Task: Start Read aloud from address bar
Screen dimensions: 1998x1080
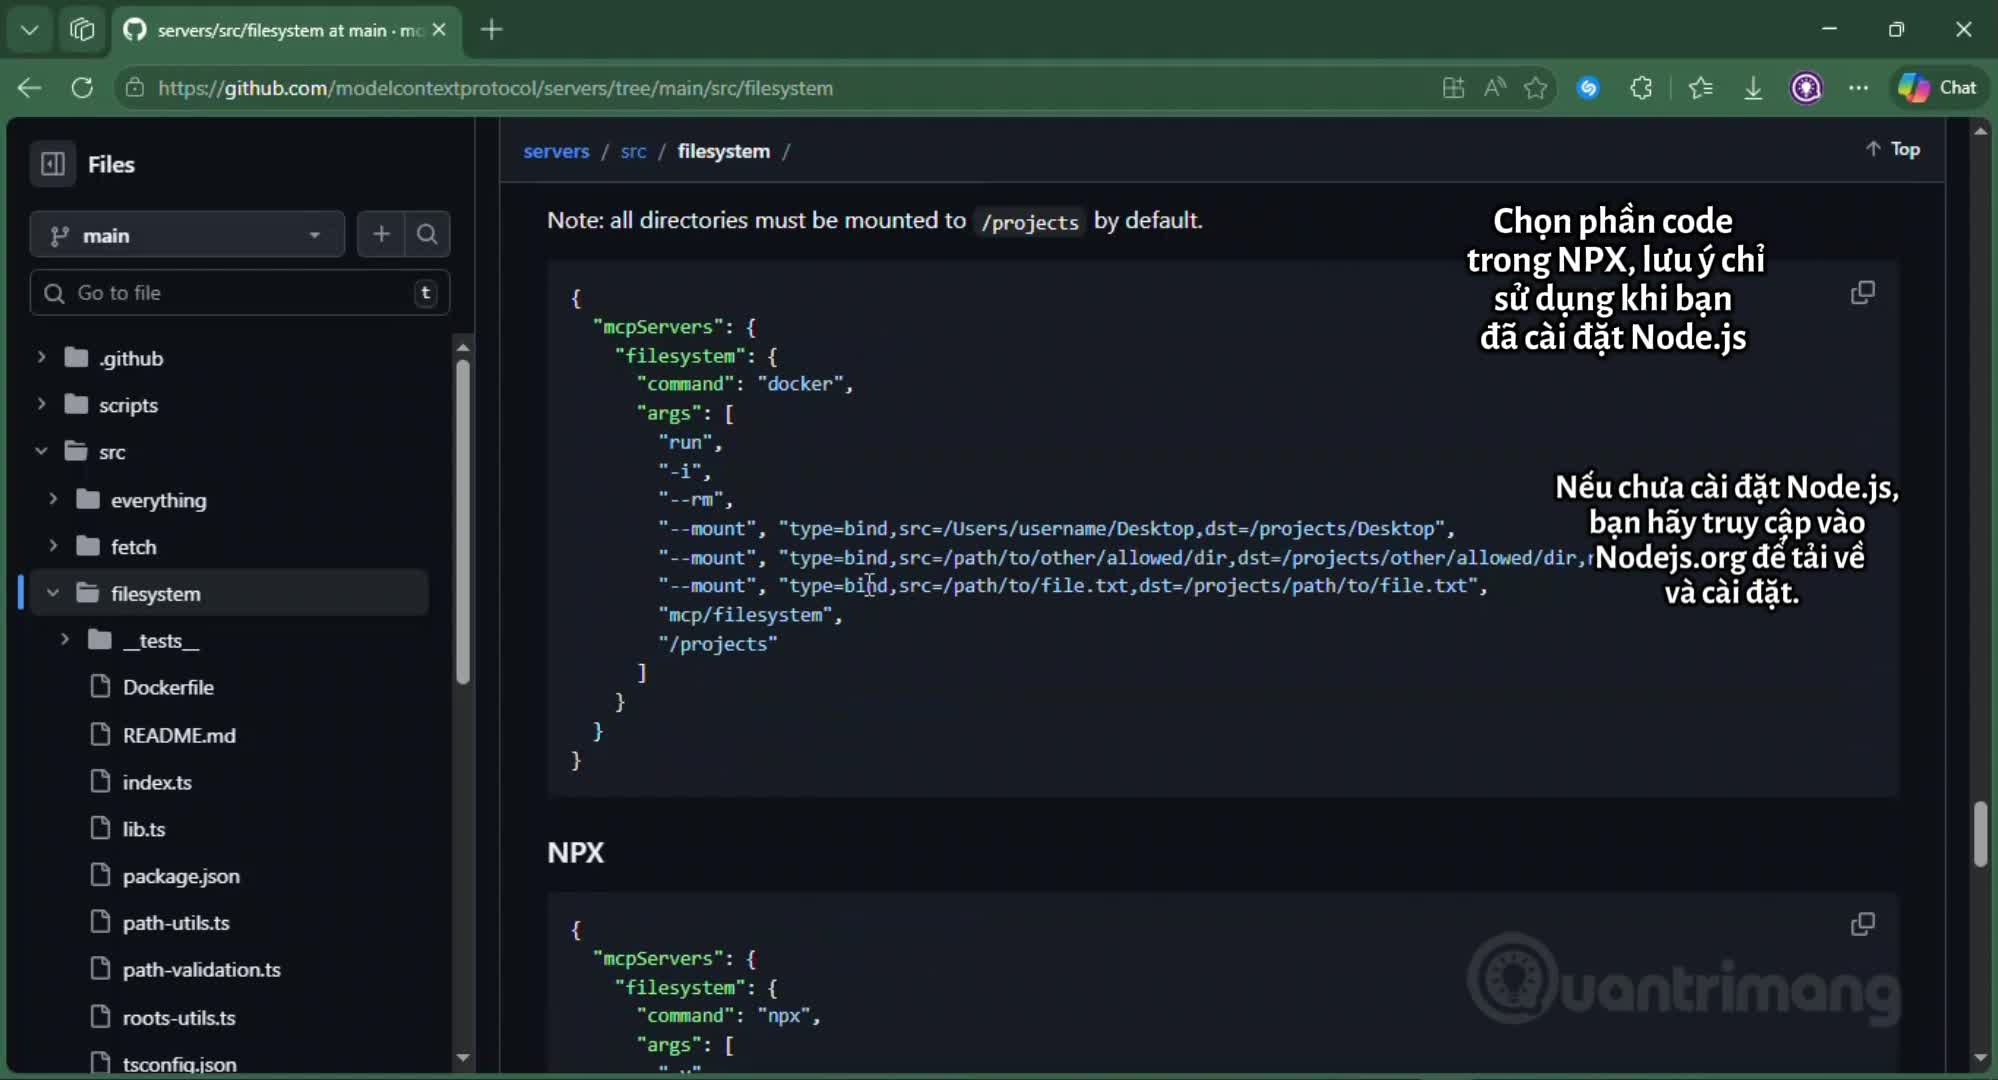Action: click(1495, 88)
